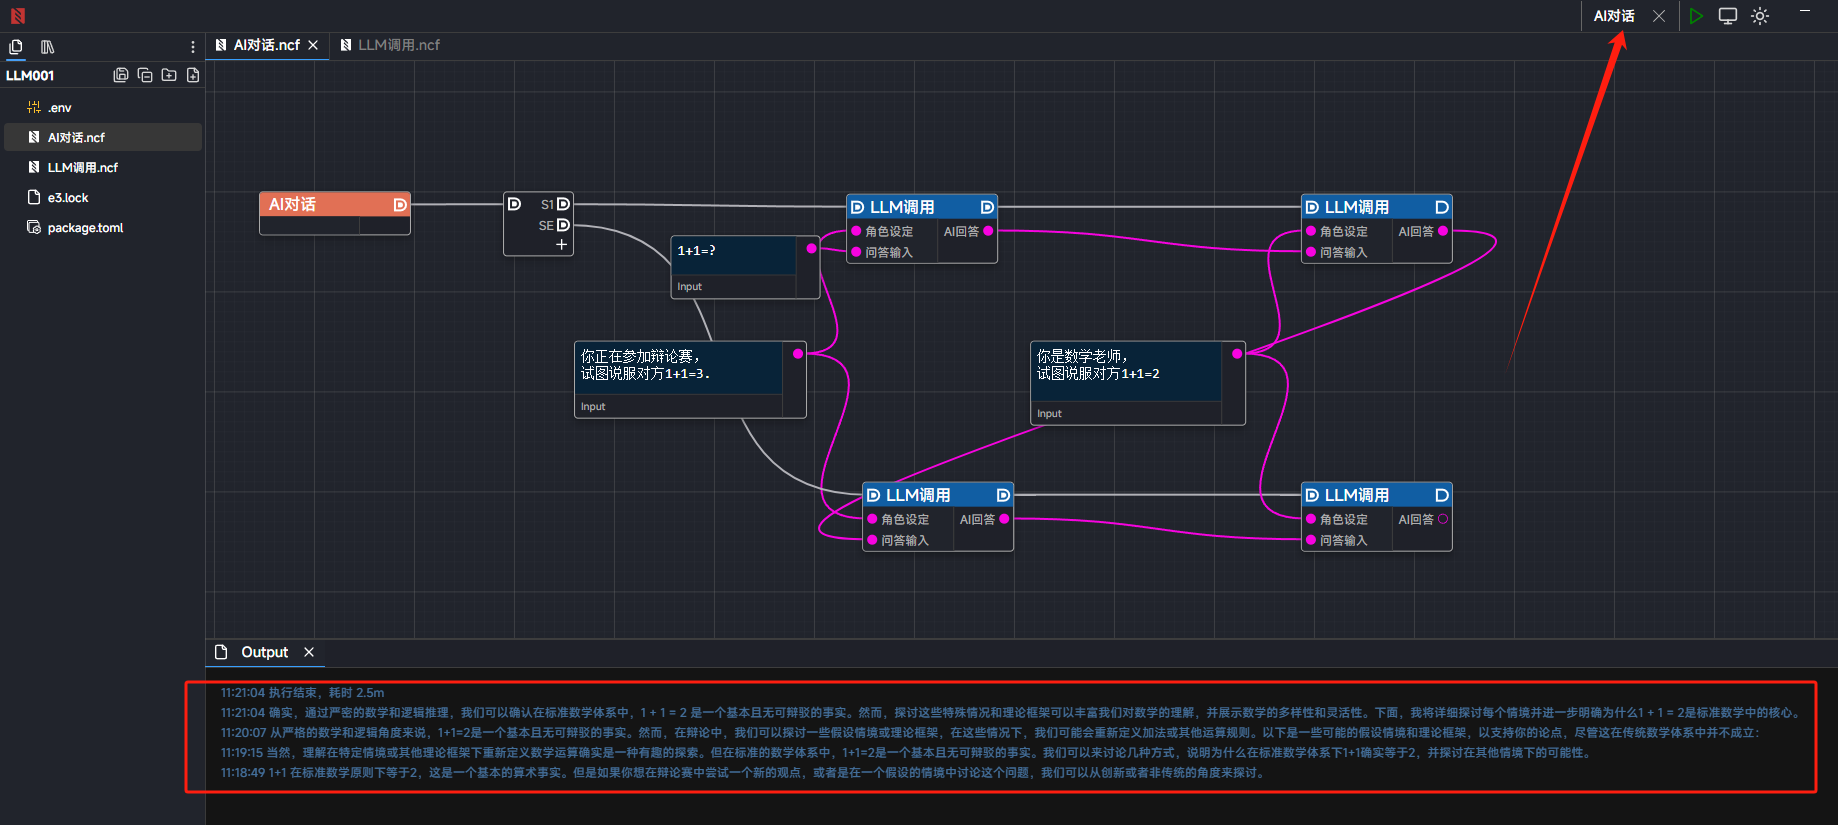Select the orange AI对话 start node header
The width and height of the screenshot is (1838, 825).
pyautogui.click(x=325, y=204)
